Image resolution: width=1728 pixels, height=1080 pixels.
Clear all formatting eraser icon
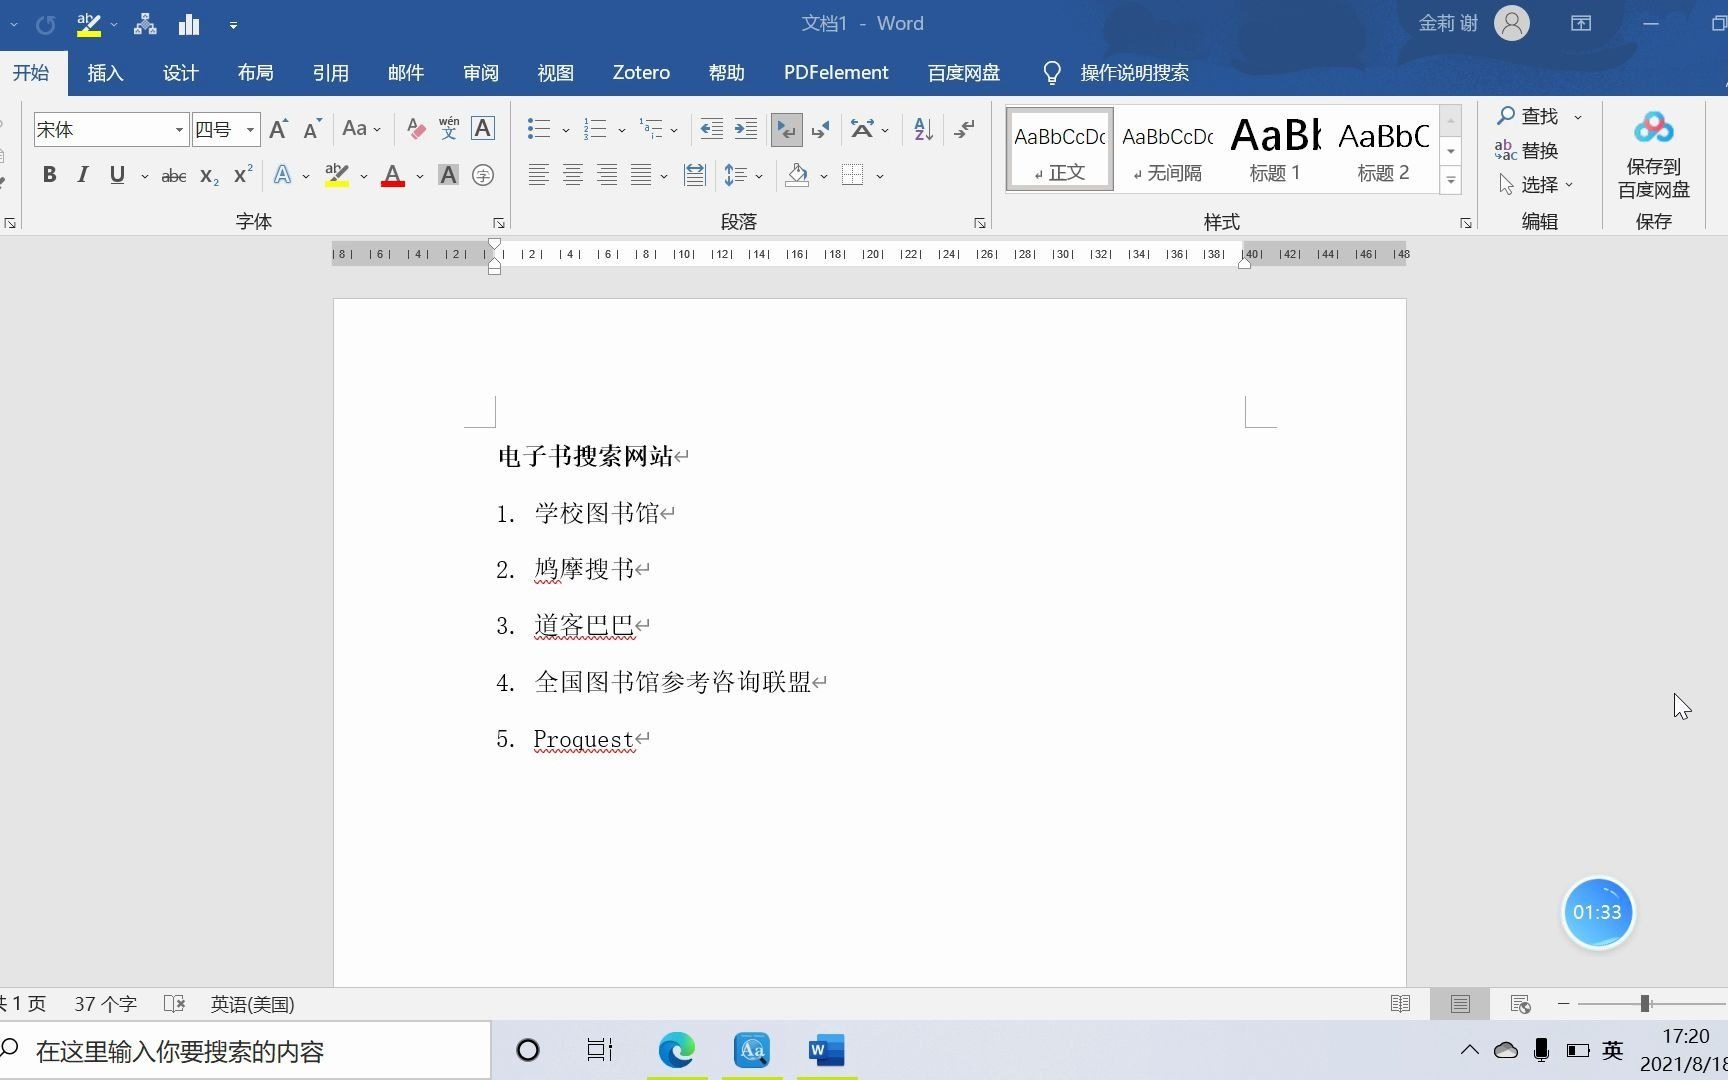(416, 129)
